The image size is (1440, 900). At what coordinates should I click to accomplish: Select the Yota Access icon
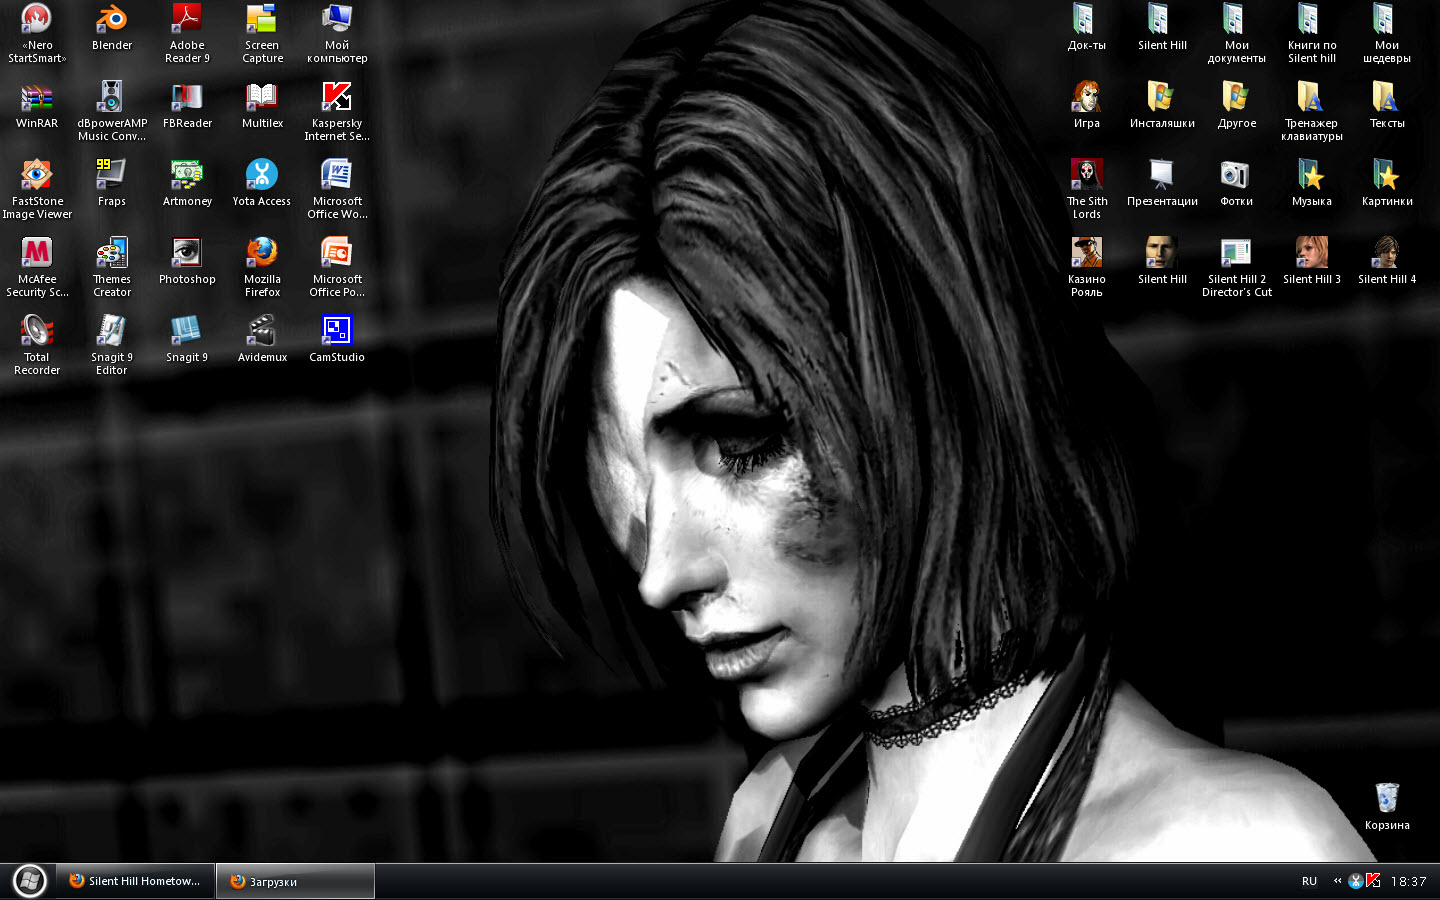262,176
